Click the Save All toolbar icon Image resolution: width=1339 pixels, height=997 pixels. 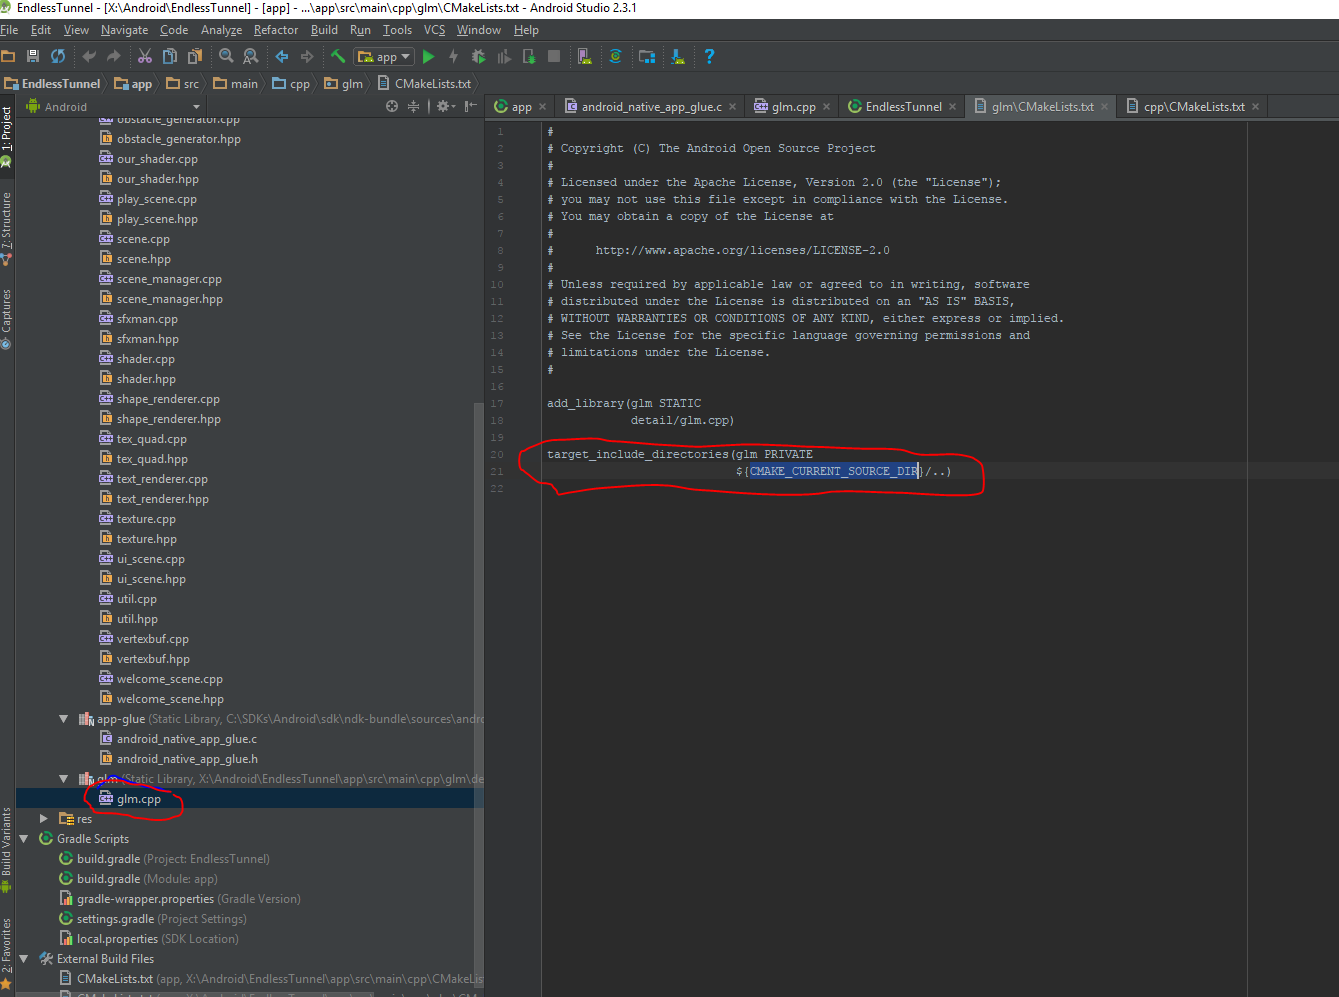pyautogui.click(x=33, y=57)
